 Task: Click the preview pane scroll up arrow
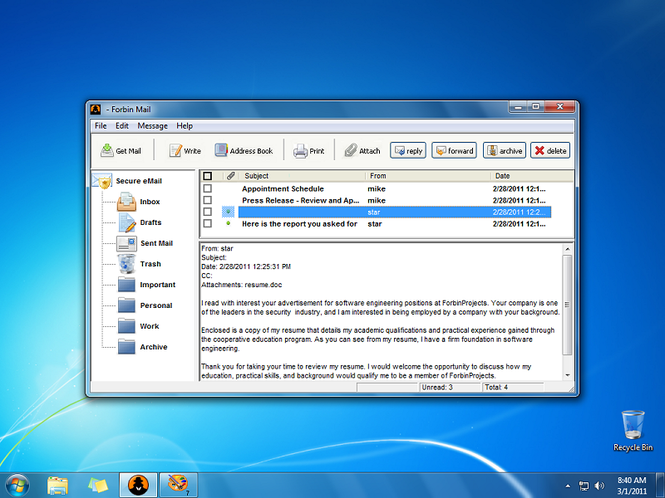click(567, 249)
